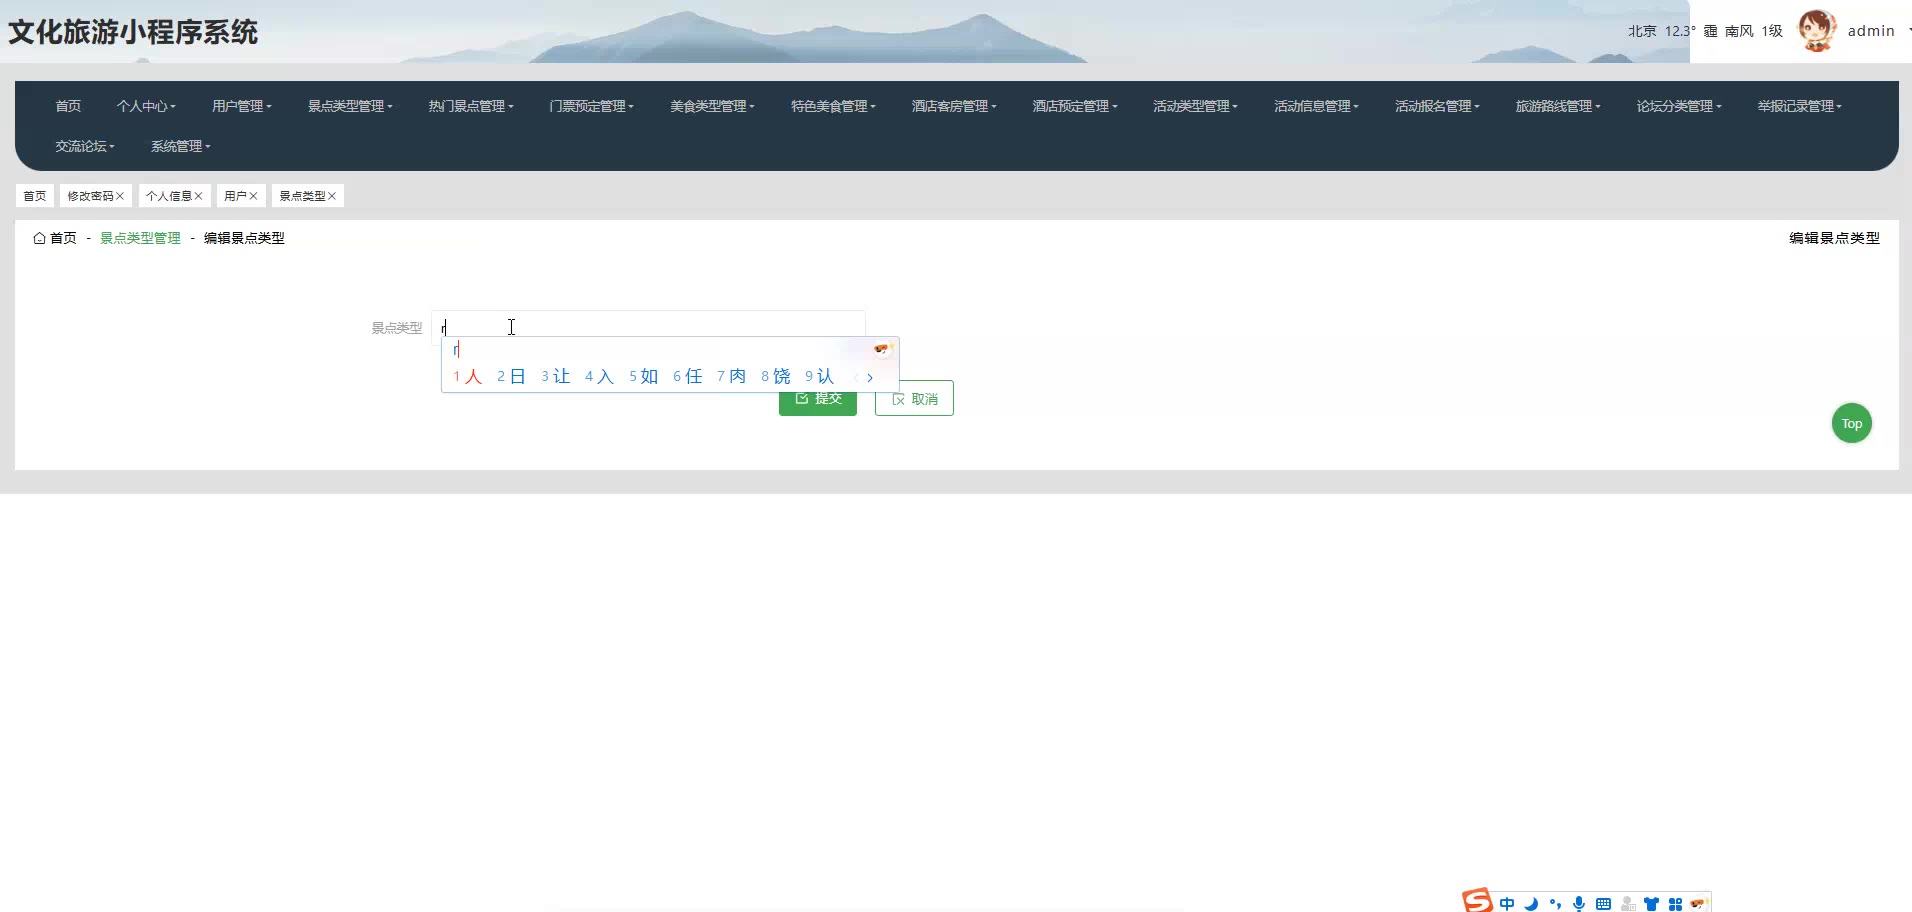Close the 修改密码 tab

click(x=120, y=196)
